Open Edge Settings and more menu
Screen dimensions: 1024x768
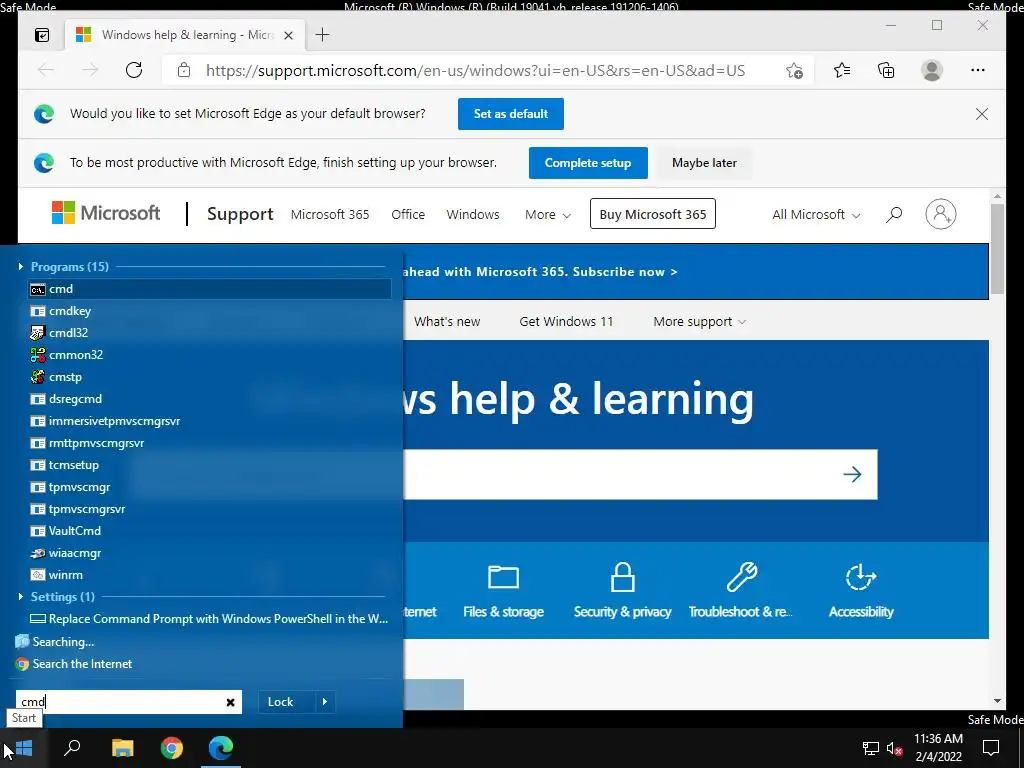tap(978, 70)
